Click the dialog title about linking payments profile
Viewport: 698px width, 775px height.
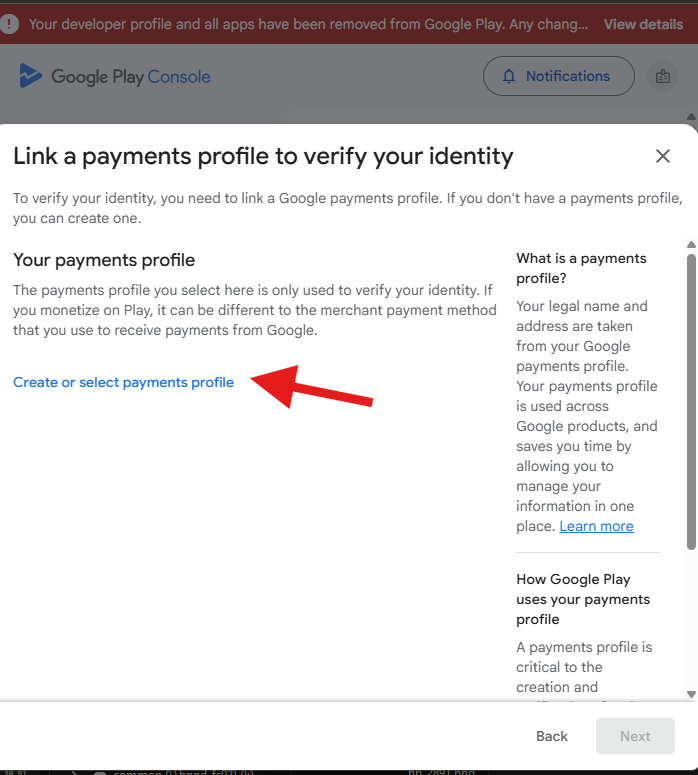(263, 156)
